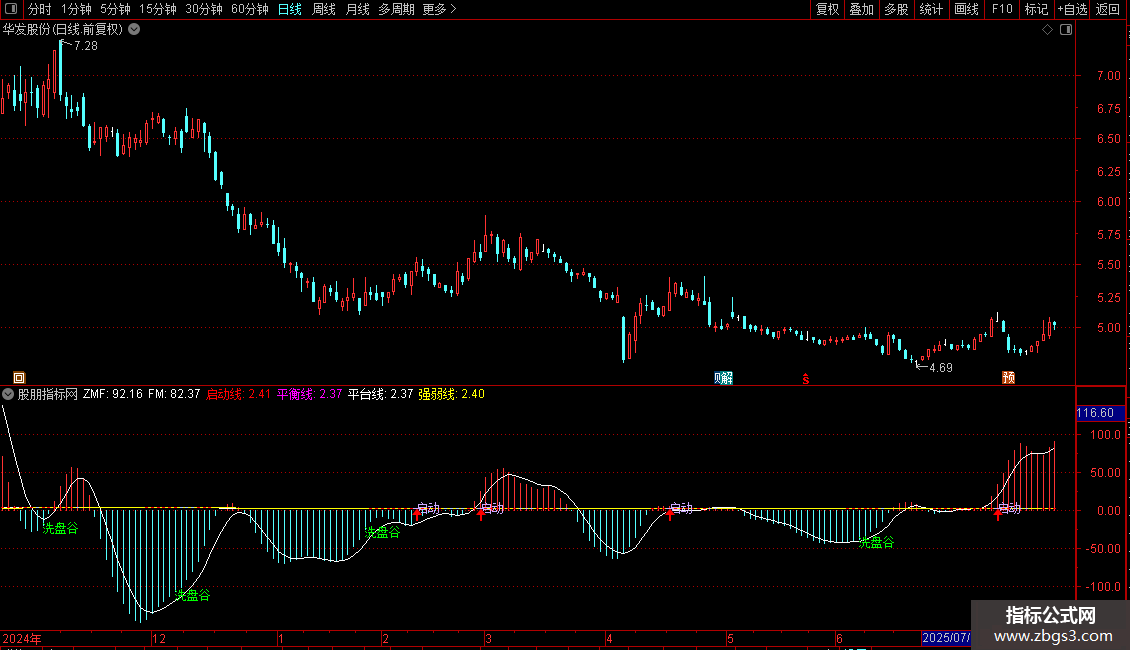Toggle the right side panel icon

click(x=1067, y=30)
